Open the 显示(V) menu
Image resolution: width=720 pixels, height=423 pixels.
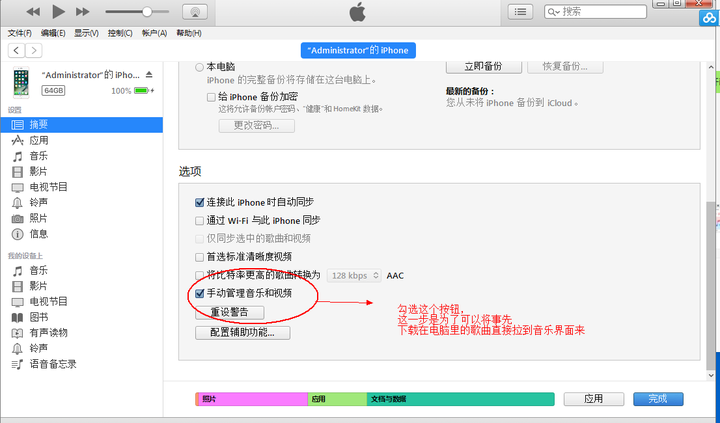pos(86,33)
